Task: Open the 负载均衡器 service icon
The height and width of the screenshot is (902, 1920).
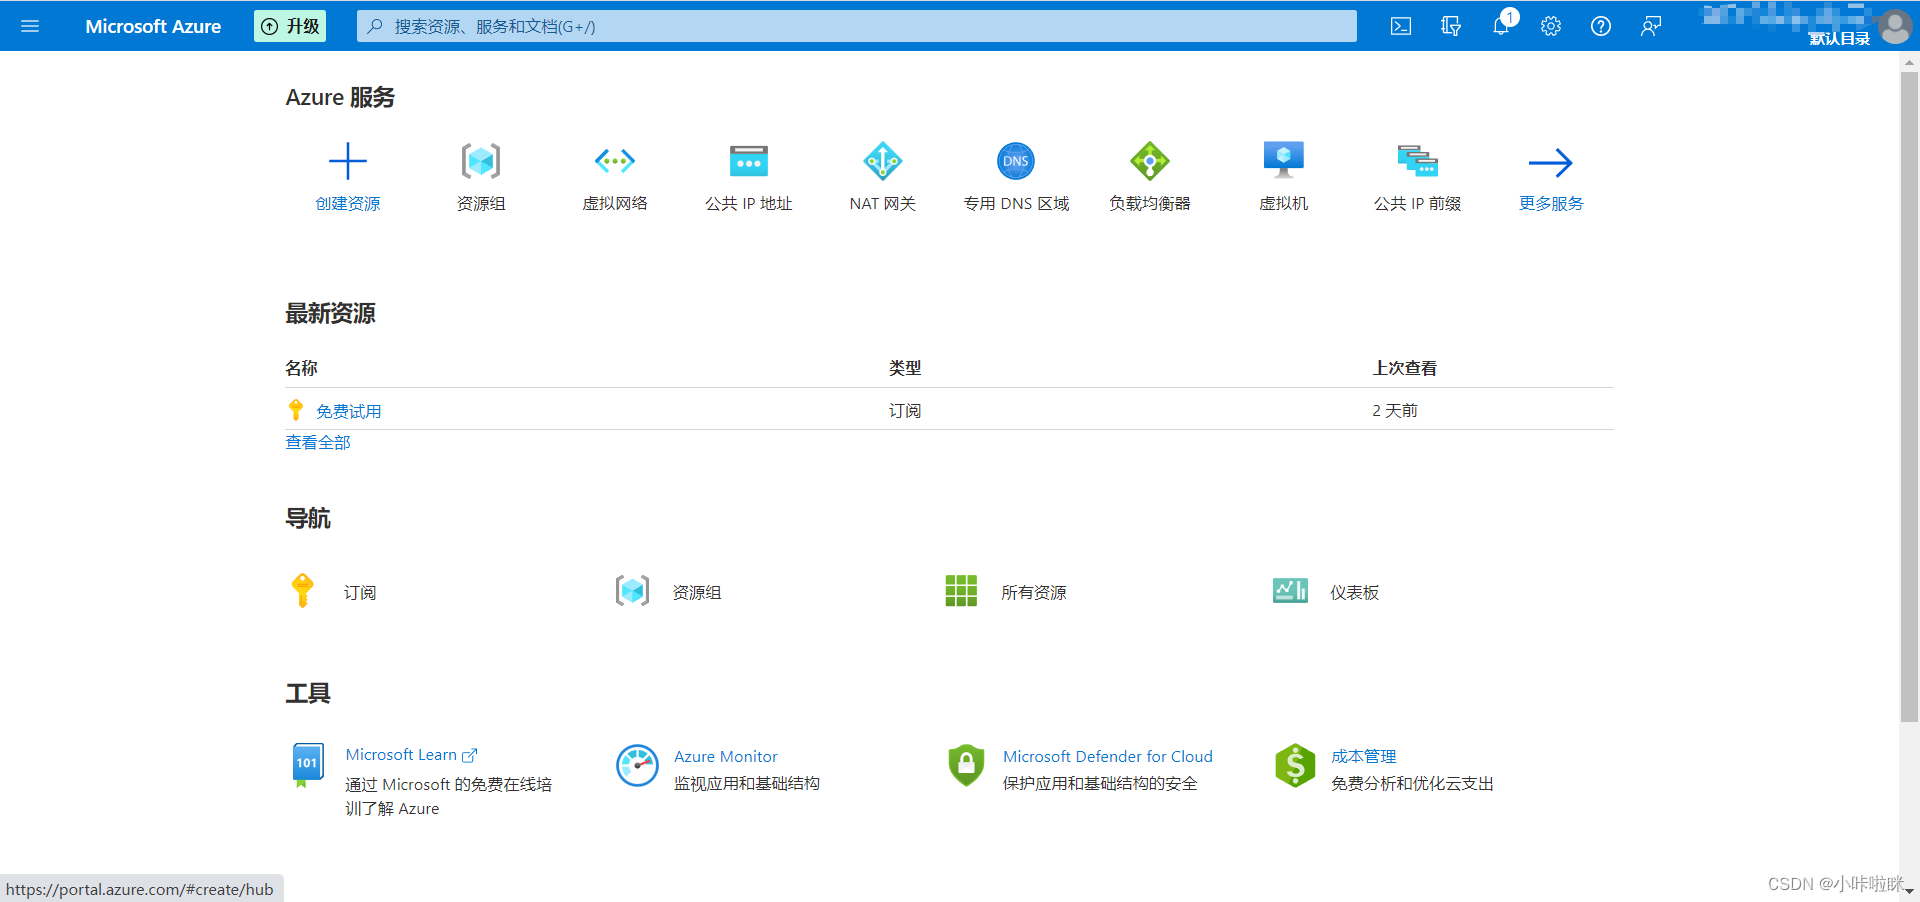Action: [1150, 161]
